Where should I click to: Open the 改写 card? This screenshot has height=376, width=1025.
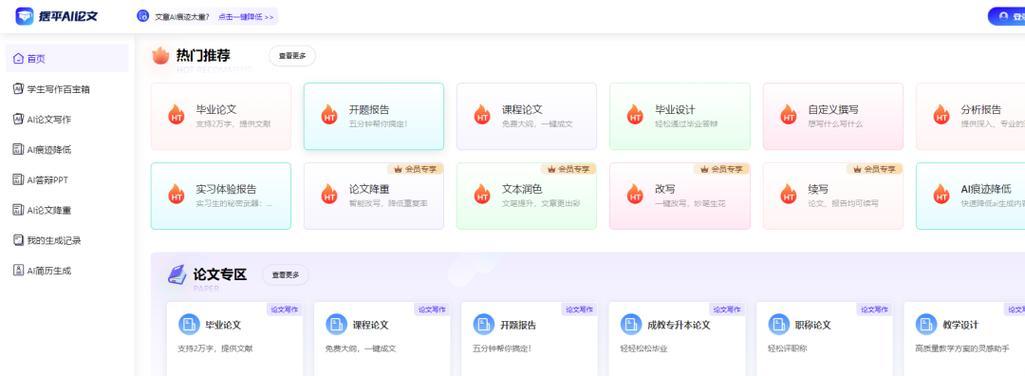[x=680, y=196]
